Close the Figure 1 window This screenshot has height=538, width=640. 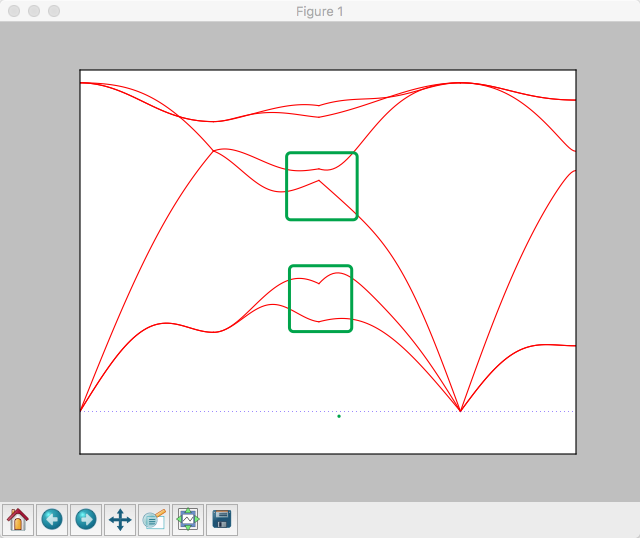14,11
